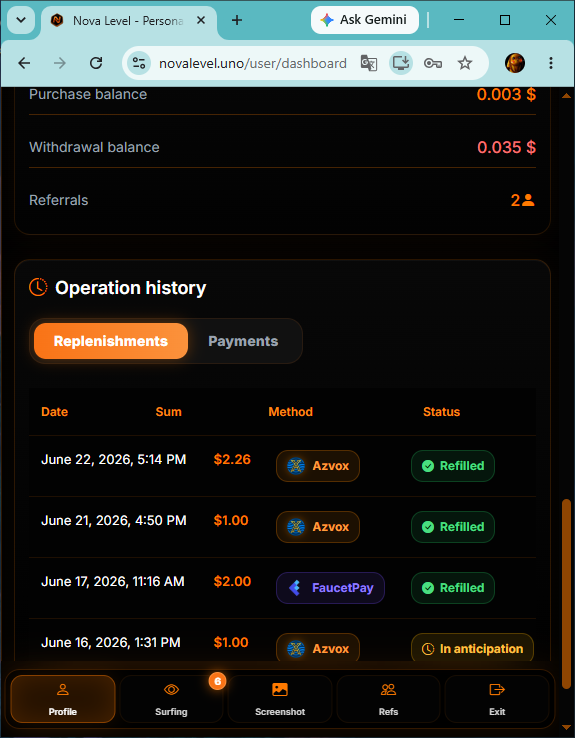575x738 pixels.
Task: Click the Ask Gemini button
Action: [365, 20]
